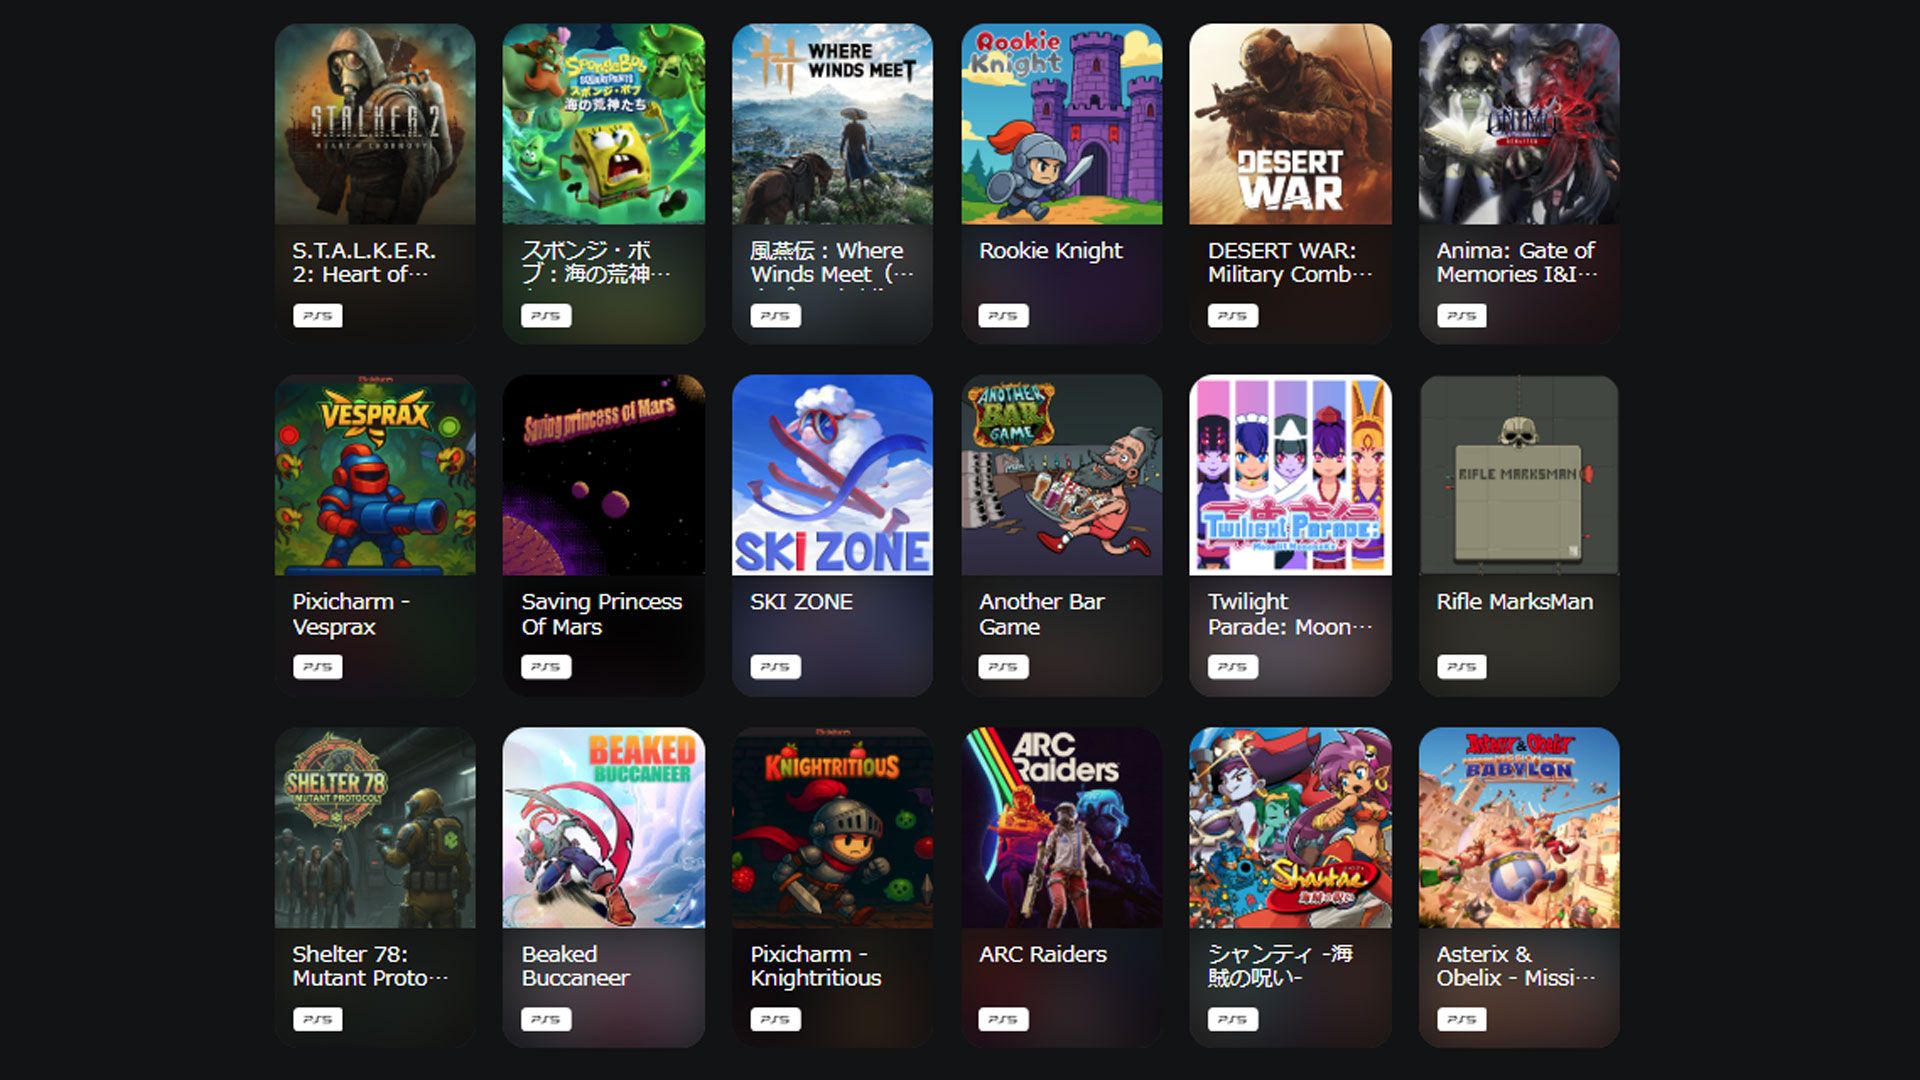Click the PS5 badge under Another Bar Game
This screenshot has height=1080, width=1920.
tap(1003, 667)
